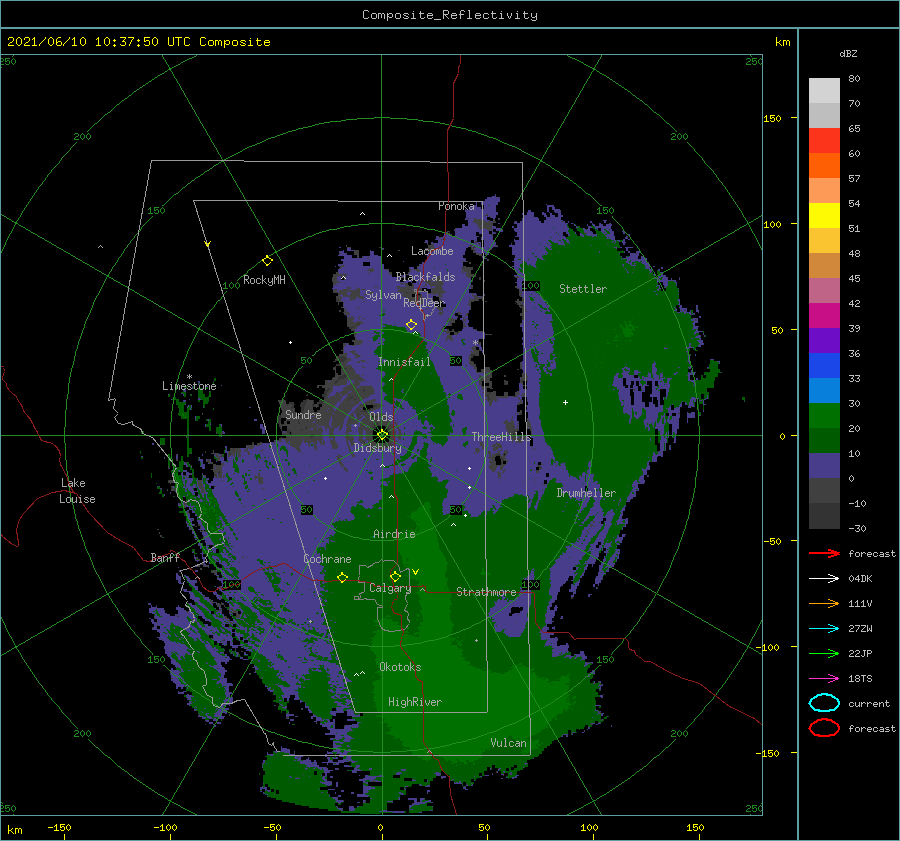Click the magenta 18TS arrow icon
Viewport: 900px width, 841px height.
pos(824,679)
